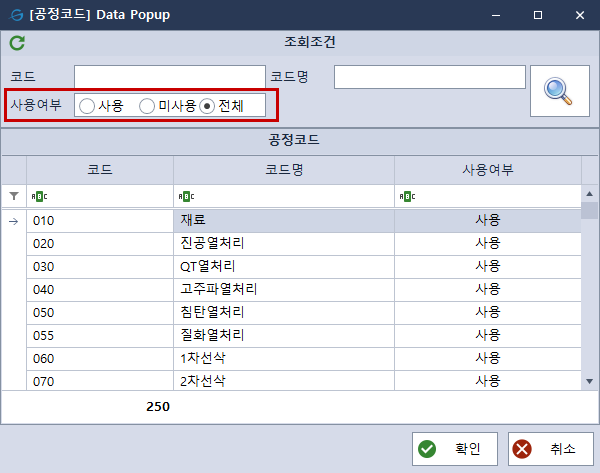Viewport: 600px width, 473px height.
Task: Click the app logo in title bar
Action: (x=15, y=15)
